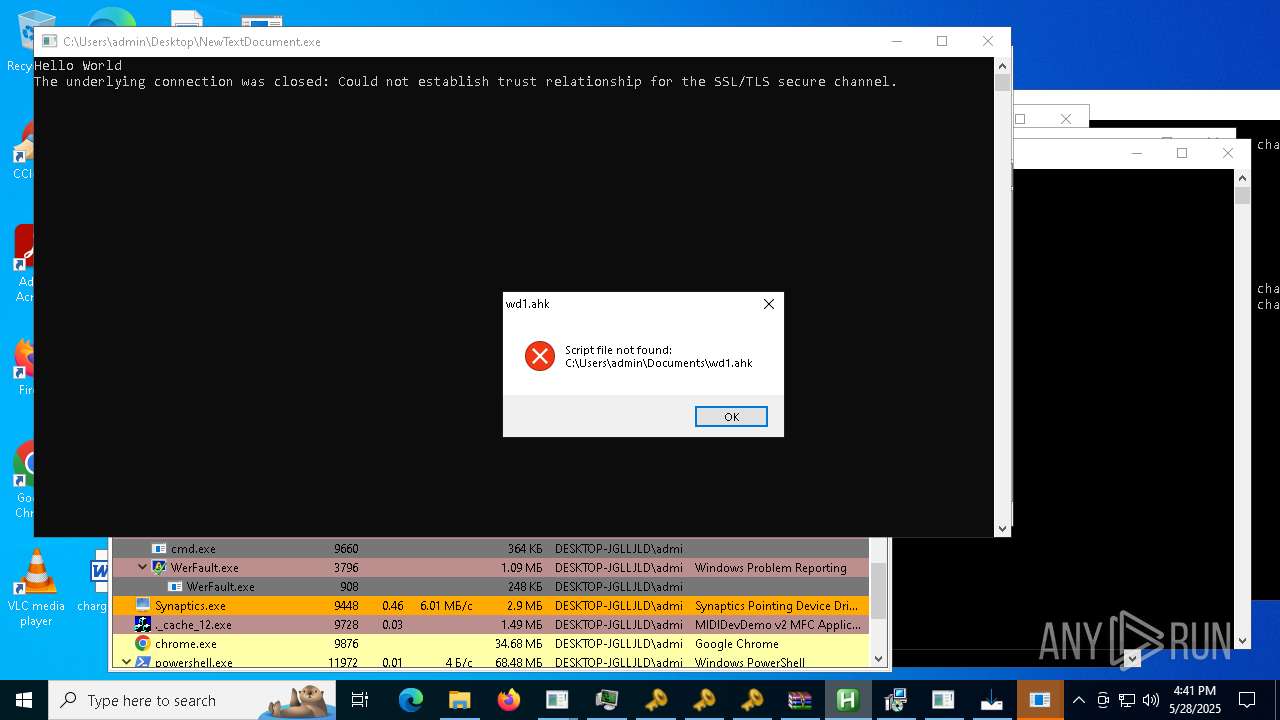Click the console scrollbar up arrow
This screenshot has height=720, width=1280.
[1002, 65]
